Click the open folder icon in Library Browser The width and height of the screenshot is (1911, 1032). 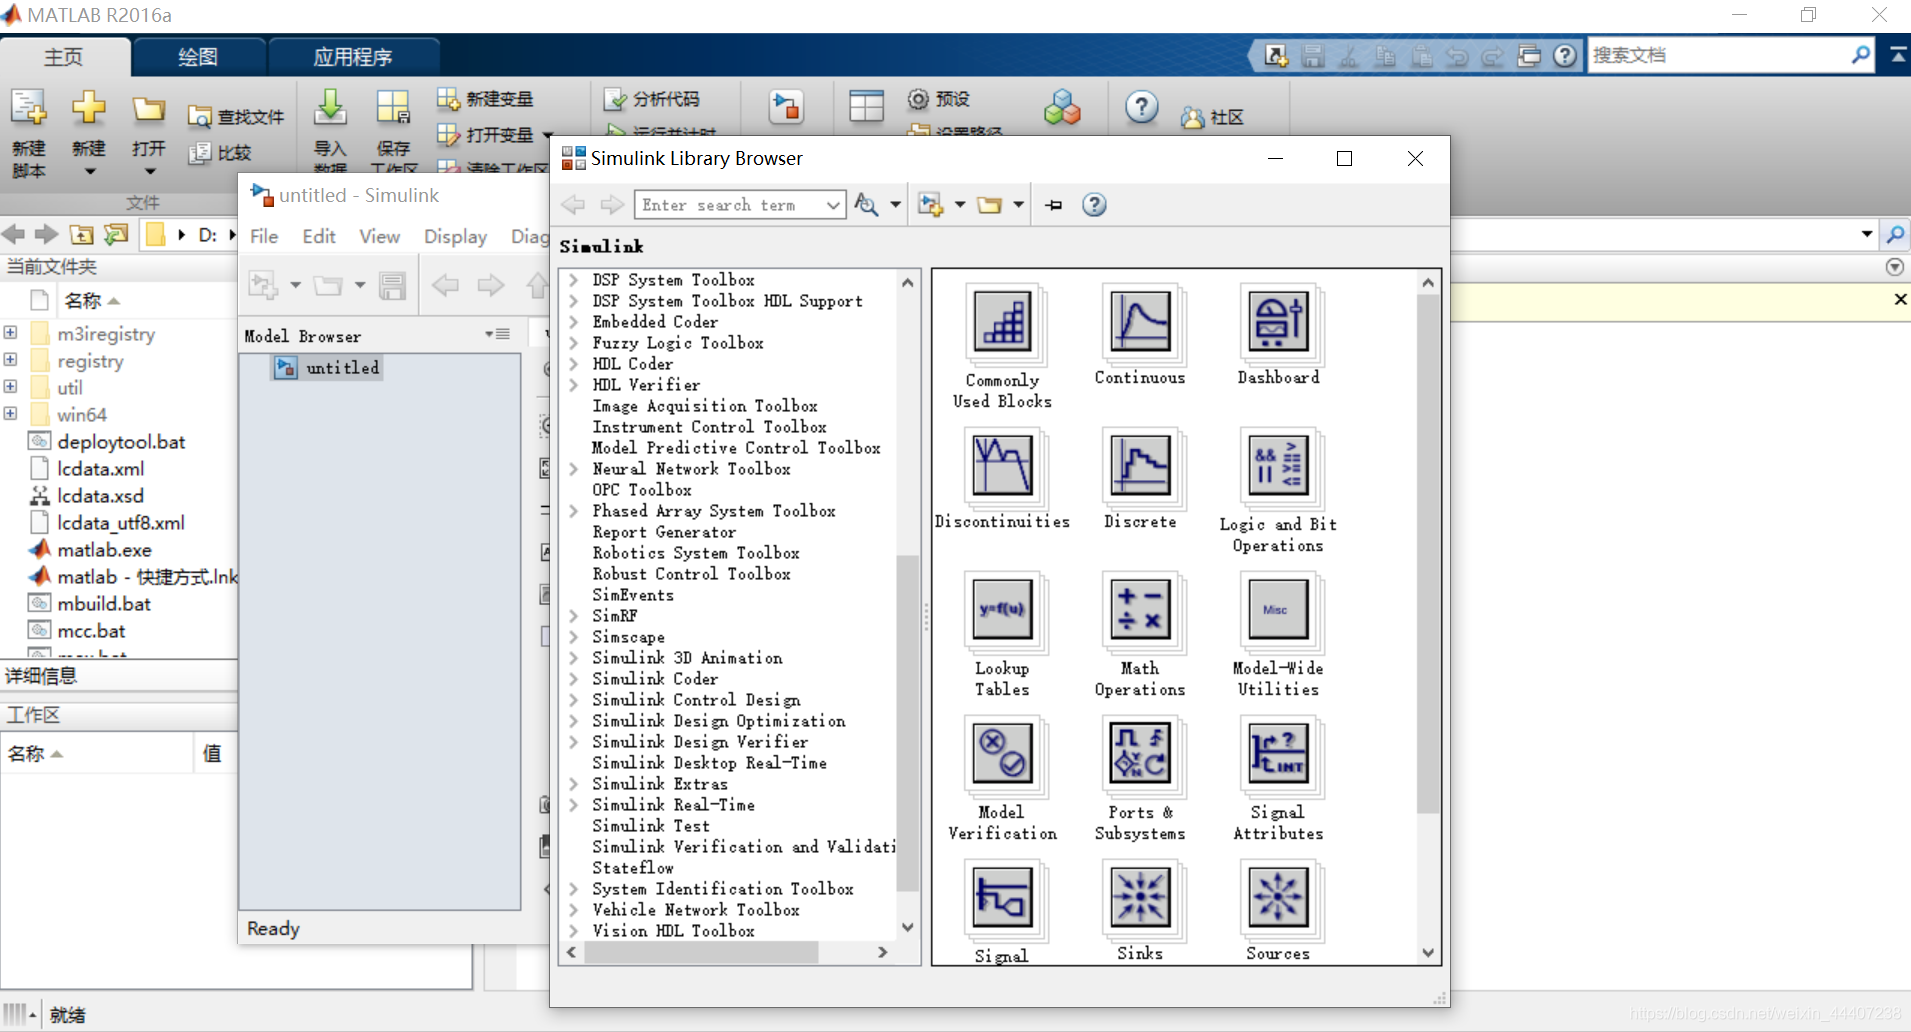(x=990, y=205)
